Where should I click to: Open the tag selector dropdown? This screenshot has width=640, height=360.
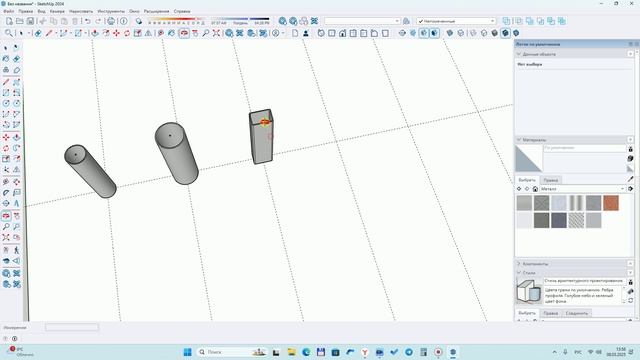456,21
